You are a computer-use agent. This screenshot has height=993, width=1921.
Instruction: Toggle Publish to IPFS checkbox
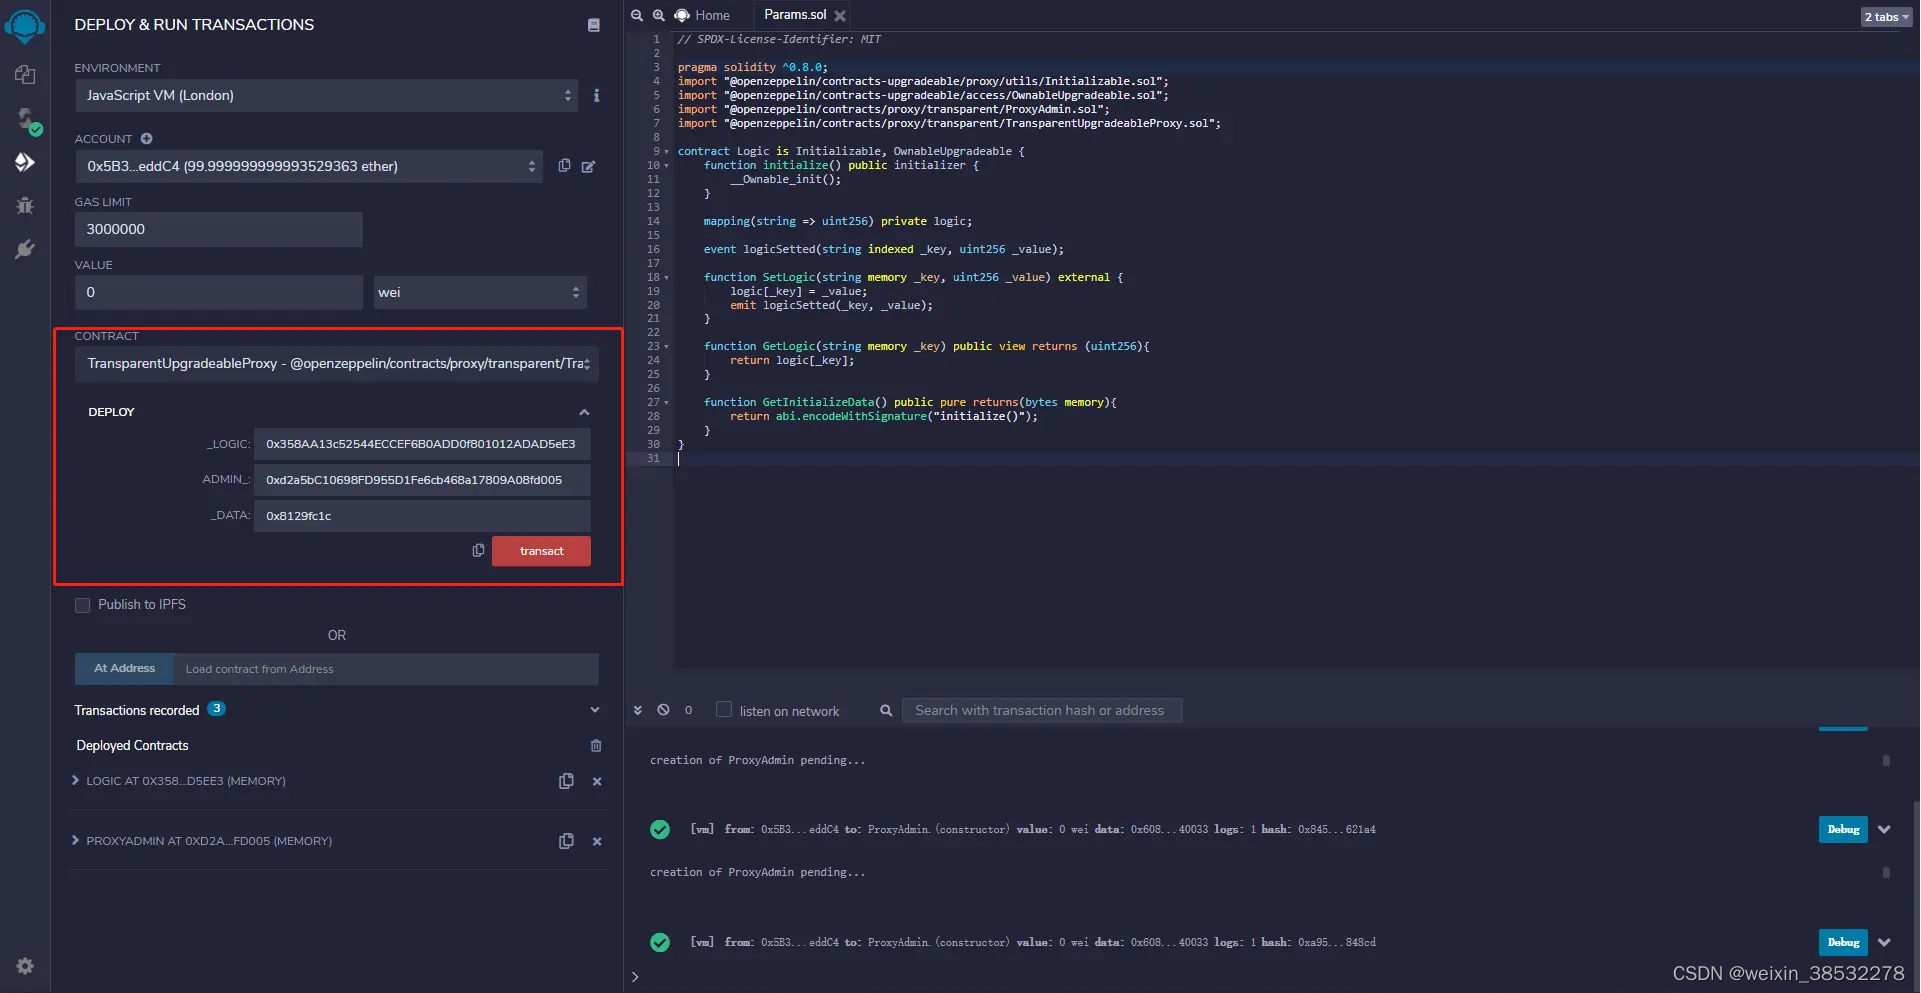[x=83, y=605]
